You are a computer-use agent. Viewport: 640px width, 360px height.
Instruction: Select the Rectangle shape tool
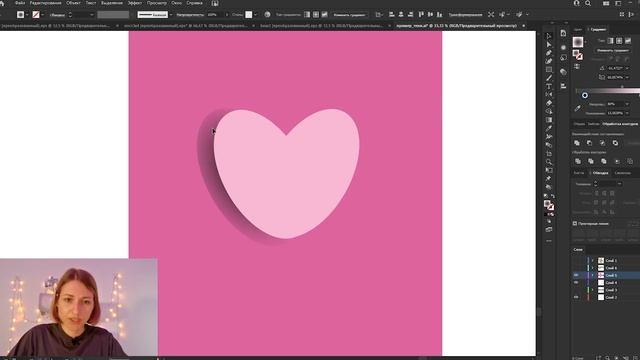click(549, 69)
